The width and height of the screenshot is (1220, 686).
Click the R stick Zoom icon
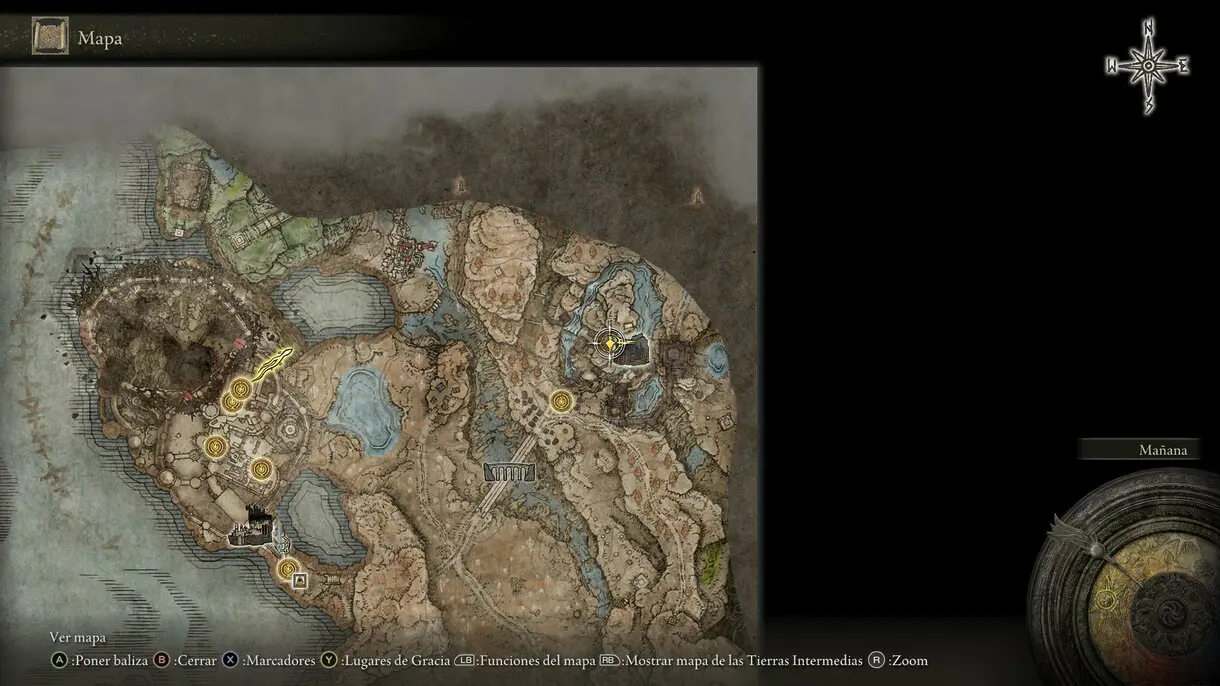(877, 660)
